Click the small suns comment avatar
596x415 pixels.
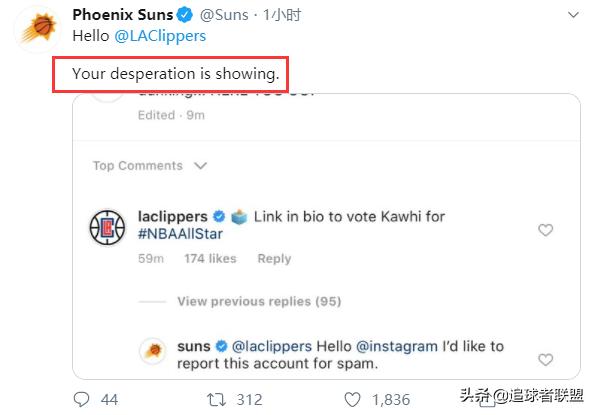(x=153, y=351)
